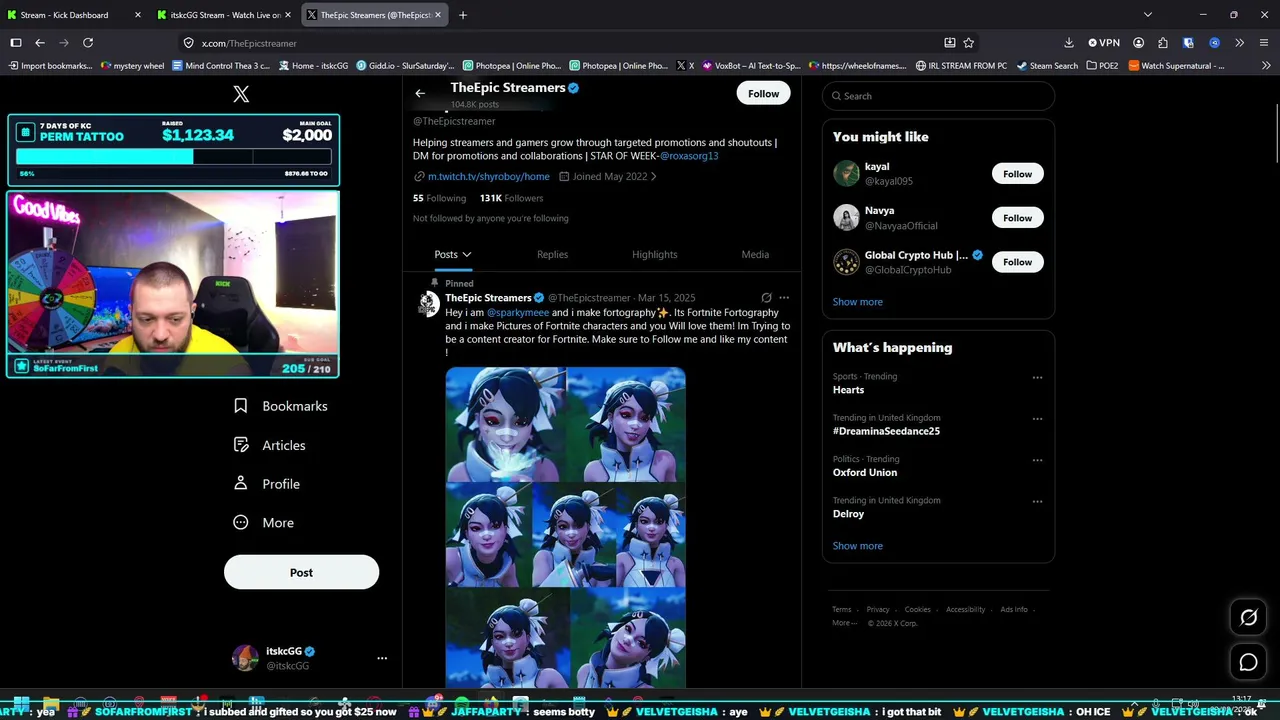
Task: Open Grok from the floating button
Action: point(1248,618)
